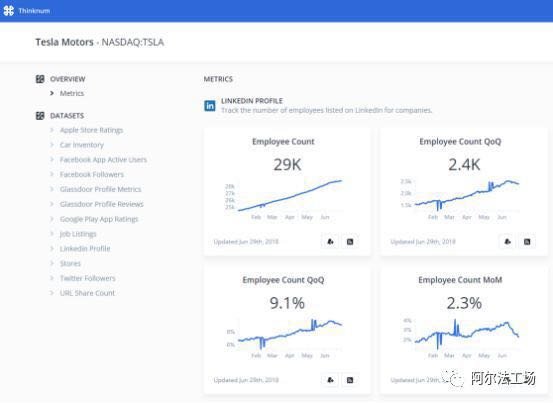Click second icon button on Employee Count QoQ 2.4K card
The width and height of the screenshot is (553, 403).
527,242
